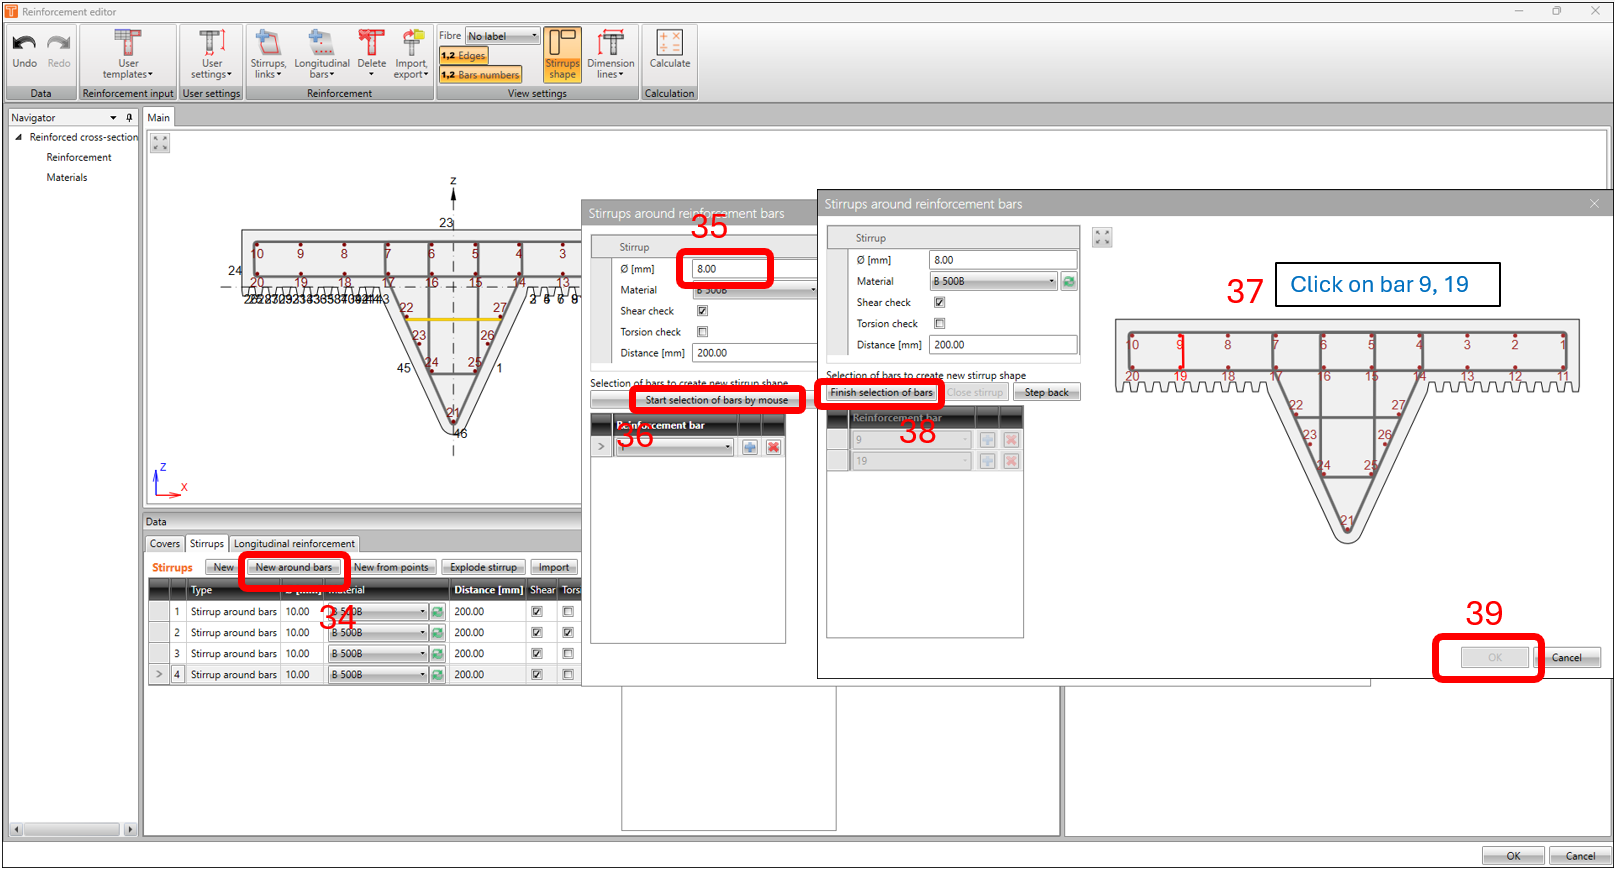Toggle the Shear checkbox for stirrup row 1
The width and height of the screenshot is (1615, 869).
click(537, 612)
